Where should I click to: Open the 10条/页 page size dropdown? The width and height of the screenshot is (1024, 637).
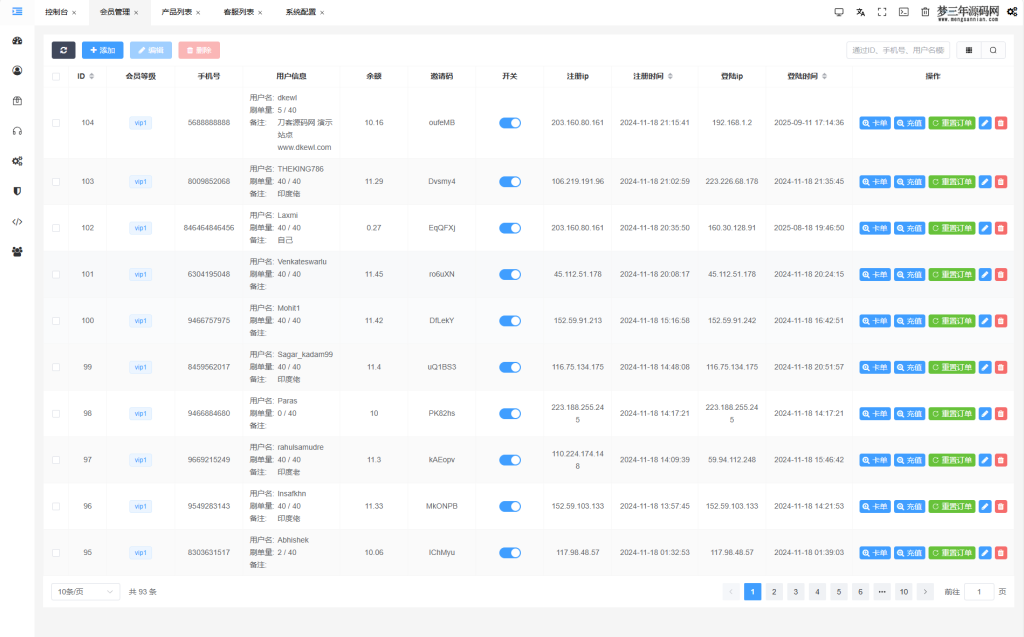(x=85, y=592)
